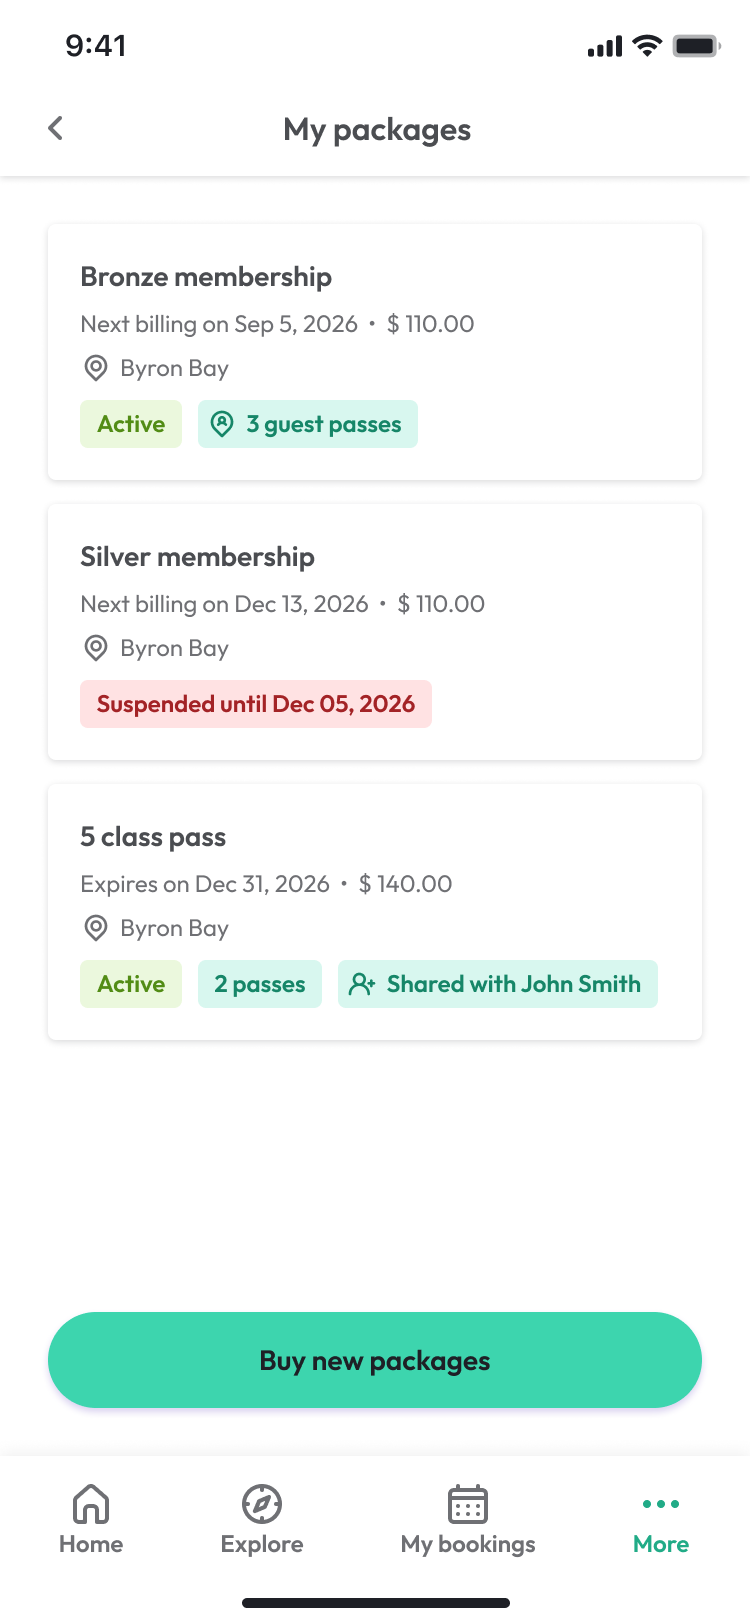
Task: Tap Suspended until Dec 05, 2026 tag
Action: 256,704
